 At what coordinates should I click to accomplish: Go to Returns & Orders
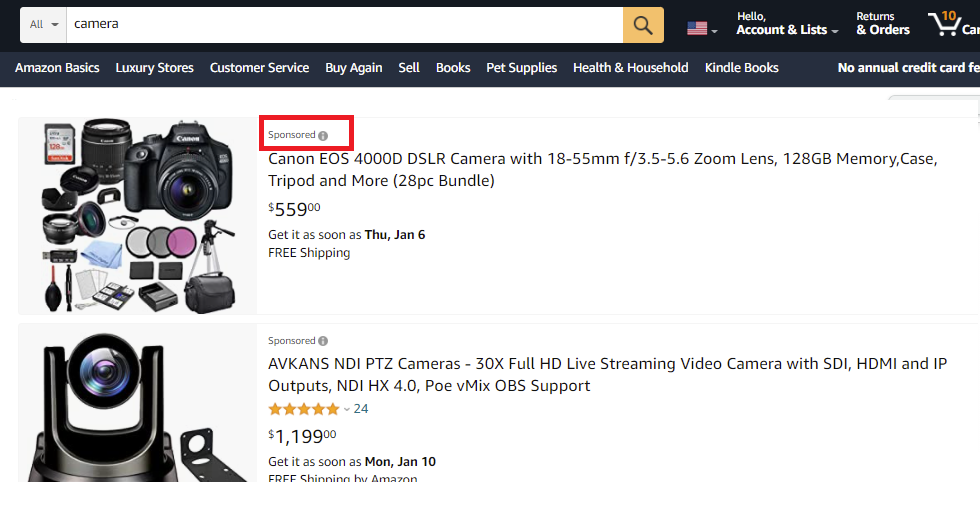882,24
